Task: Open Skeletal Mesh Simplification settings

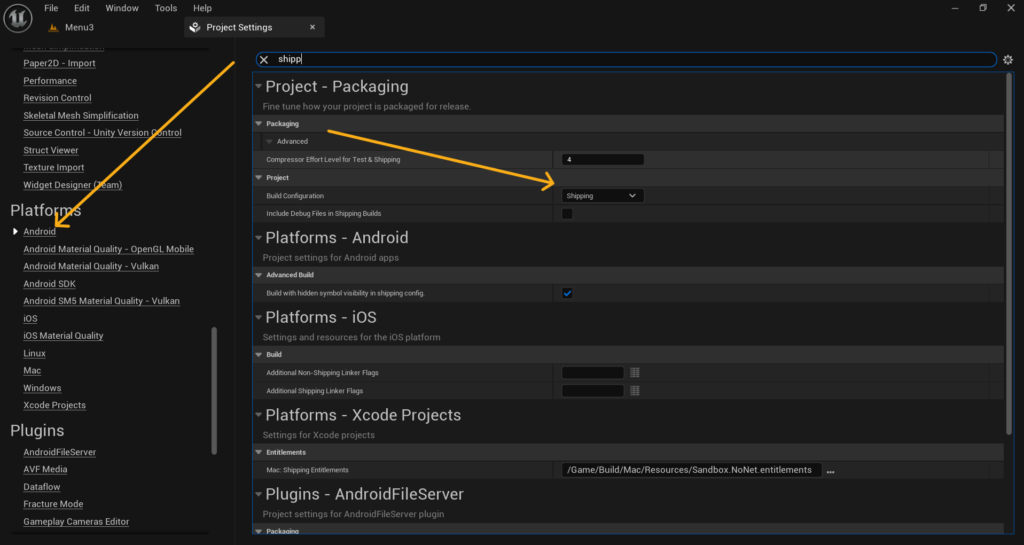Action: [x=81, y=116]
